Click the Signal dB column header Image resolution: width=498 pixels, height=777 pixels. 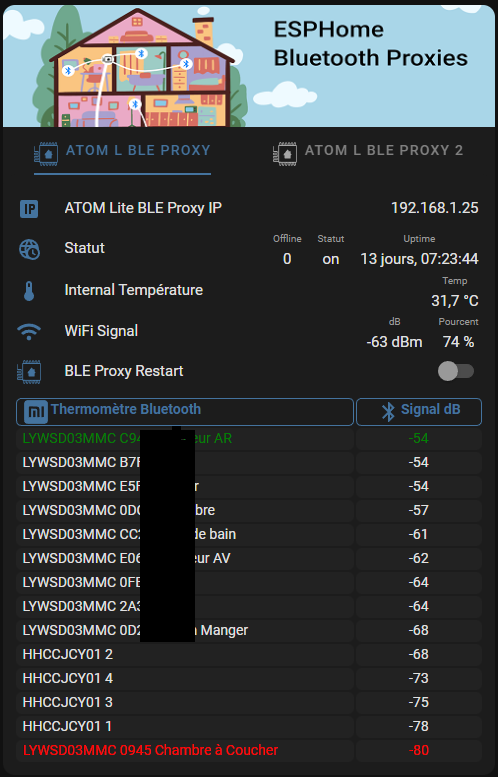point(419,411)
